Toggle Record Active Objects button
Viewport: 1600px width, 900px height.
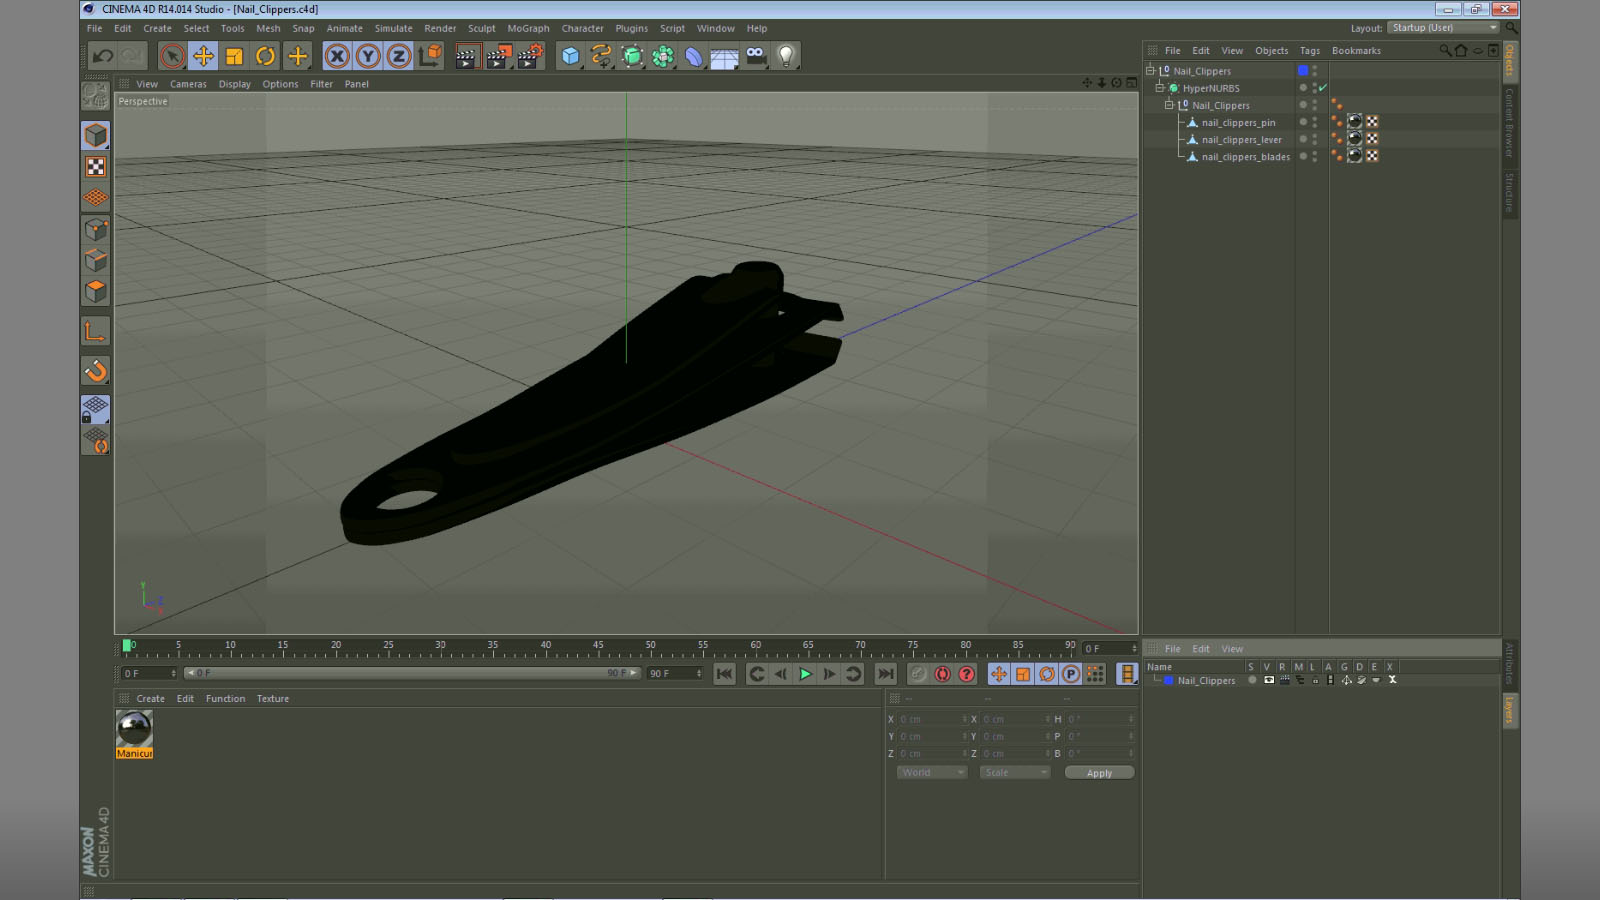(918, 674)
